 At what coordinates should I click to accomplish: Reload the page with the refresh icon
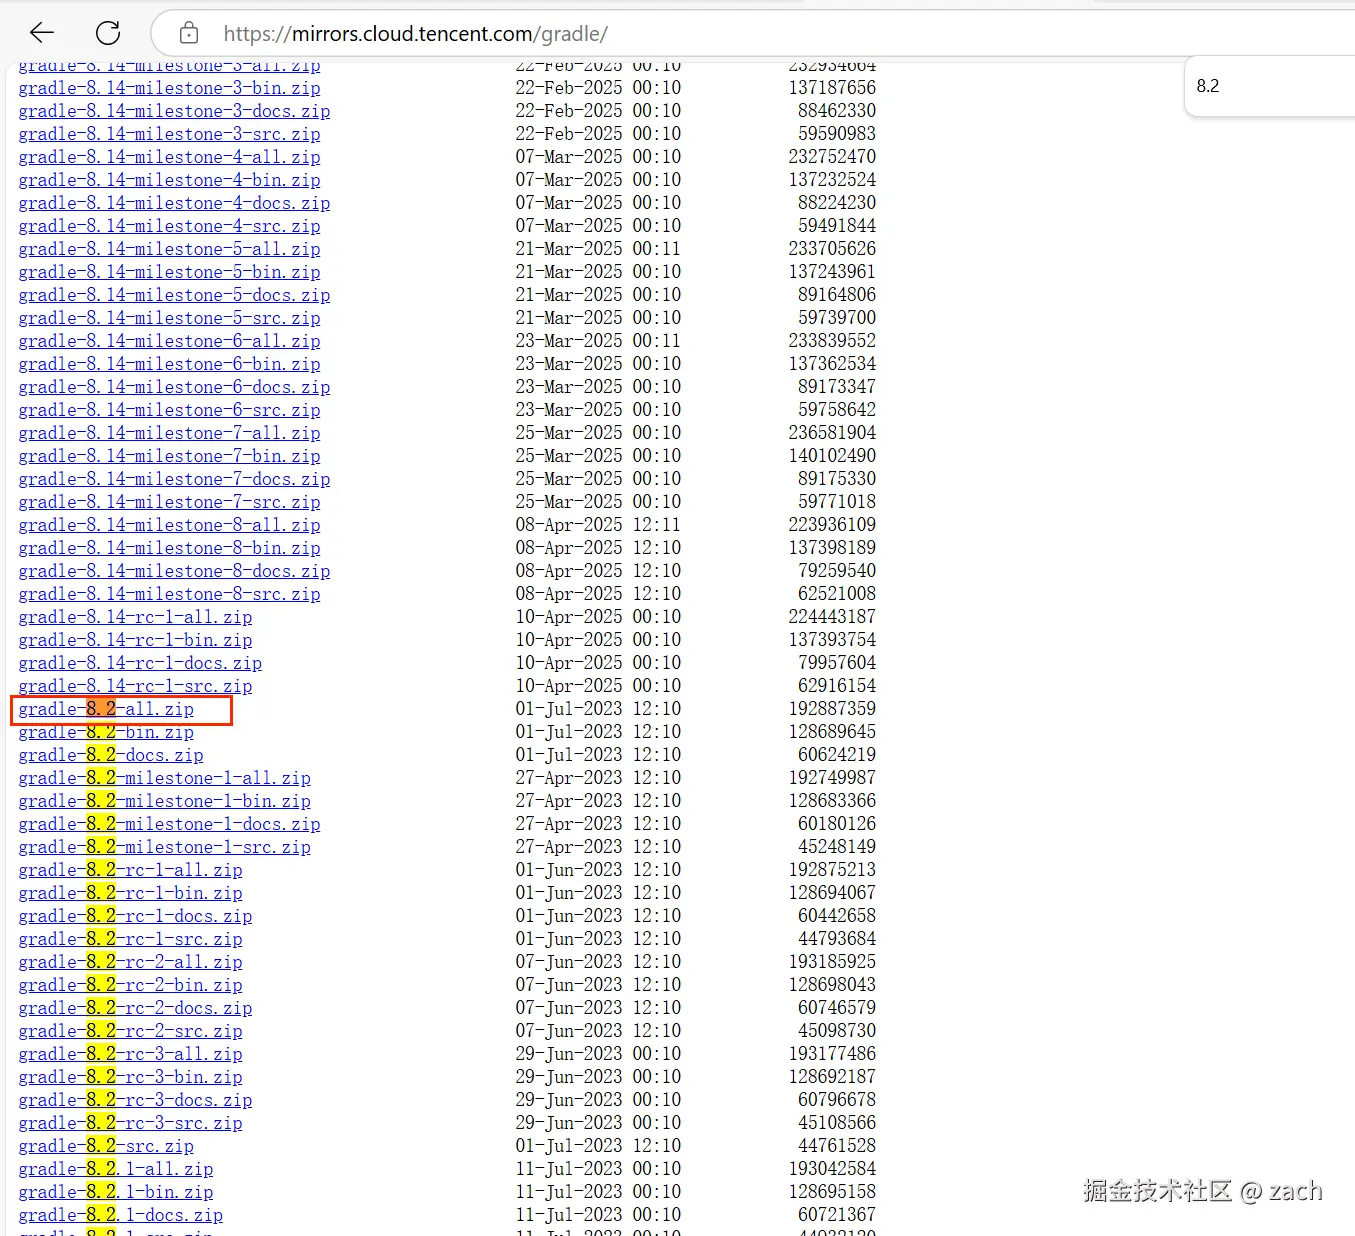point(108,33)
